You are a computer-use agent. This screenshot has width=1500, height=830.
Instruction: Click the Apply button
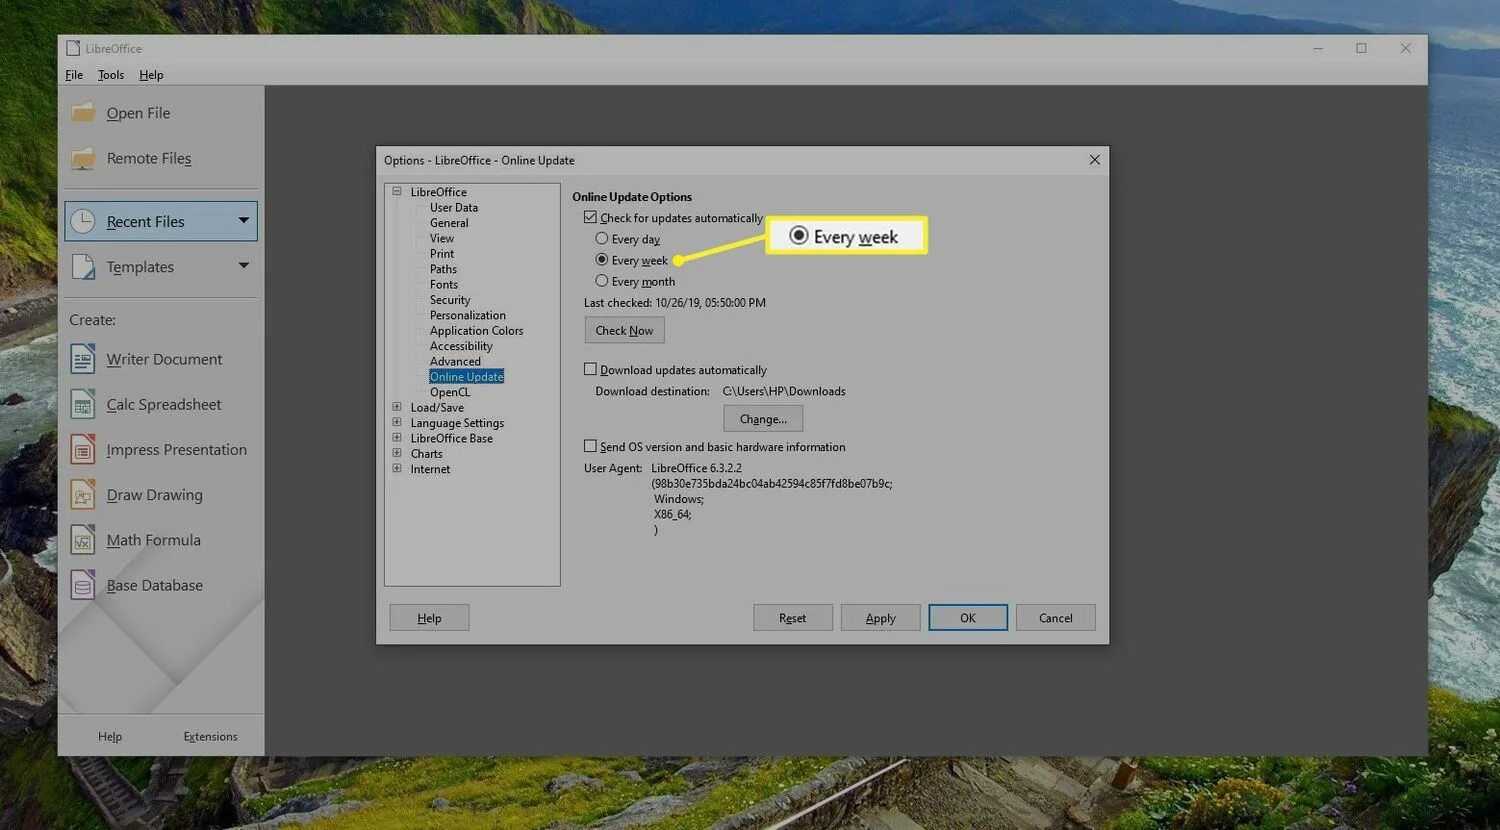(880, 618)
